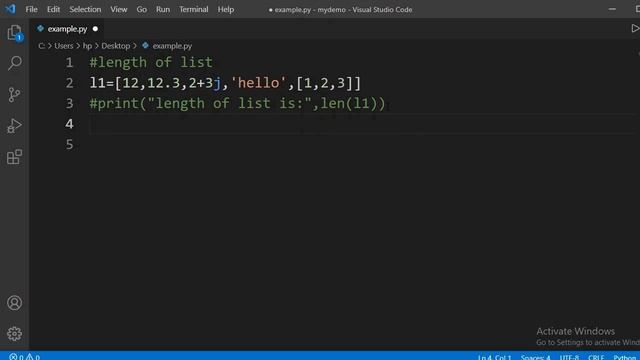
Task: Open the Accounts icon
Action: click(x=14, y=303)
